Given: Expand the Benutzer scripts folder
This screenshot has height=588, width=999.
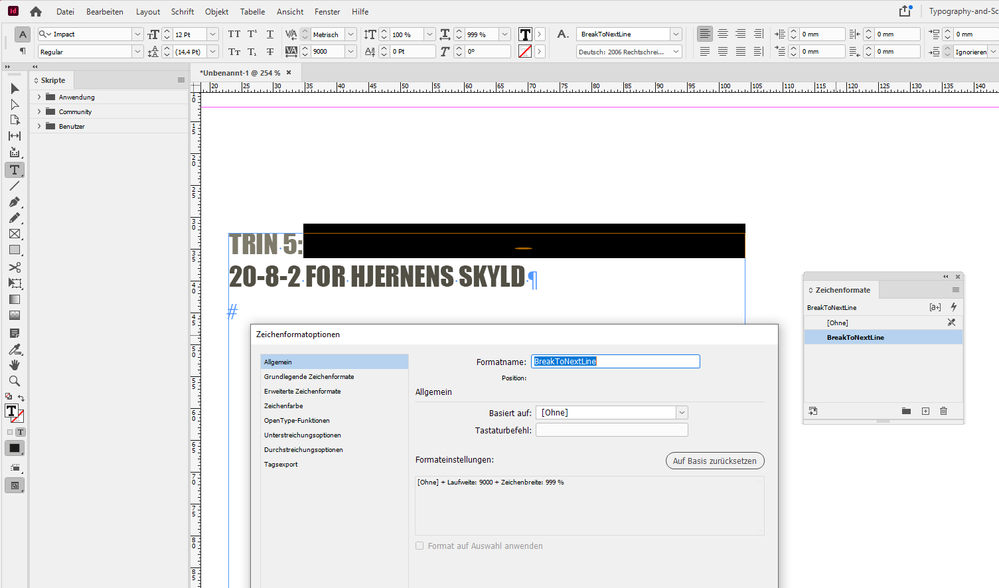Looking at the screenshot, I should (39, 126).
